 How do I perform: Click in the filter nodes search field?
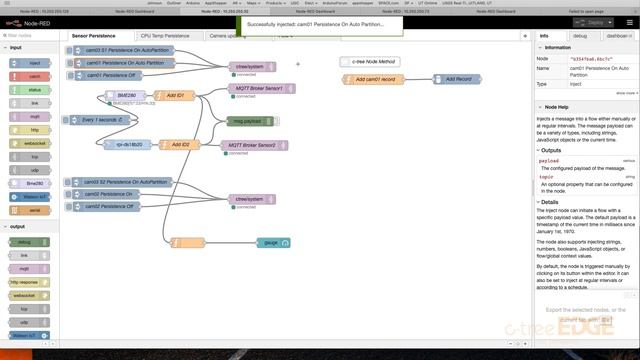[30, 36]
